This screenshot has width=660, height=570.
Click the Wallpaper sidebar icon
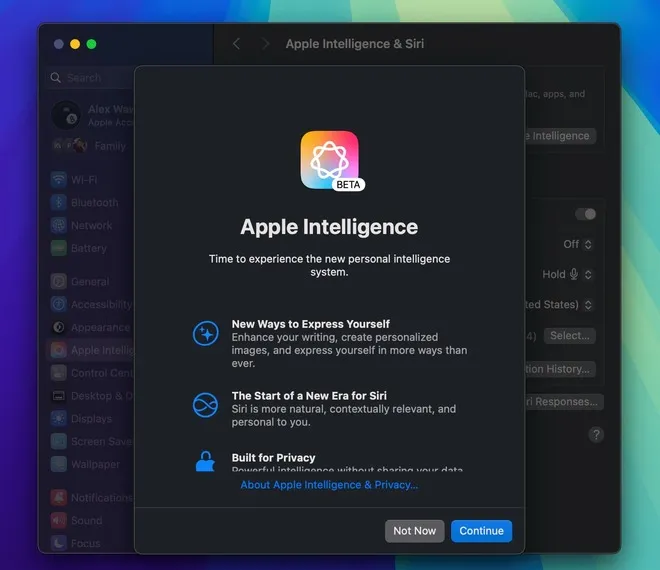point(59,464)
